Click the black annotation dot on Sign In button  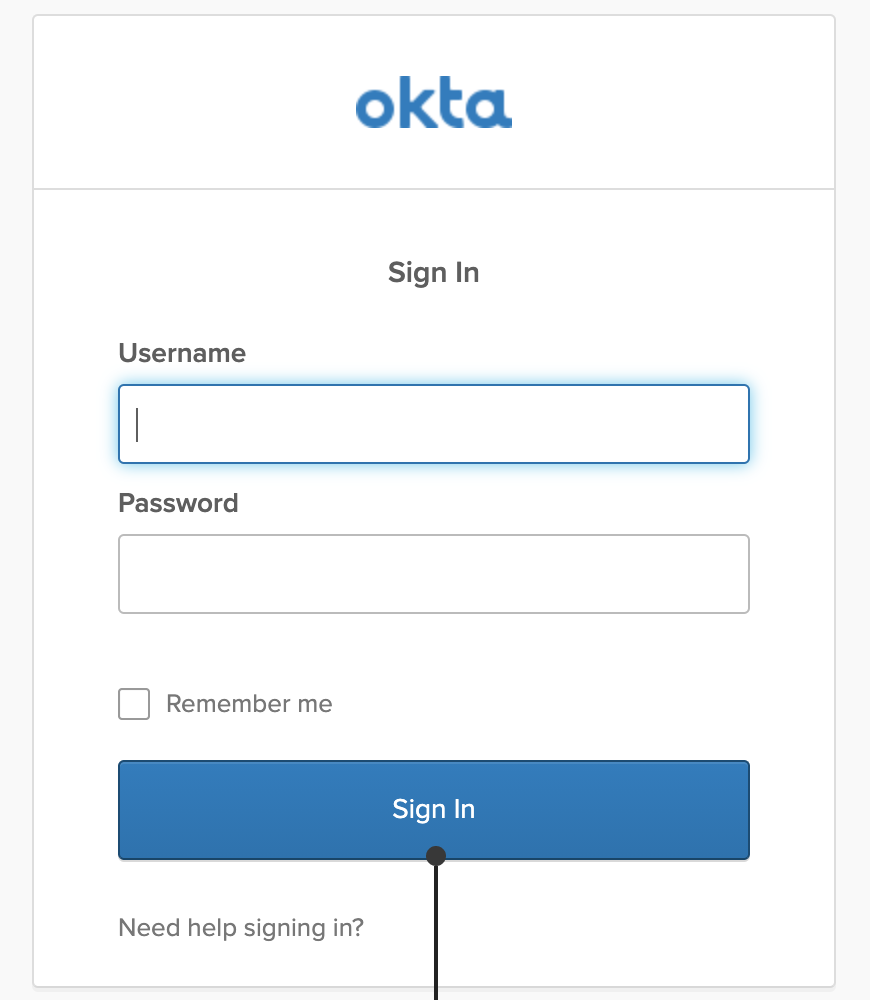click(x=436, y=855)
